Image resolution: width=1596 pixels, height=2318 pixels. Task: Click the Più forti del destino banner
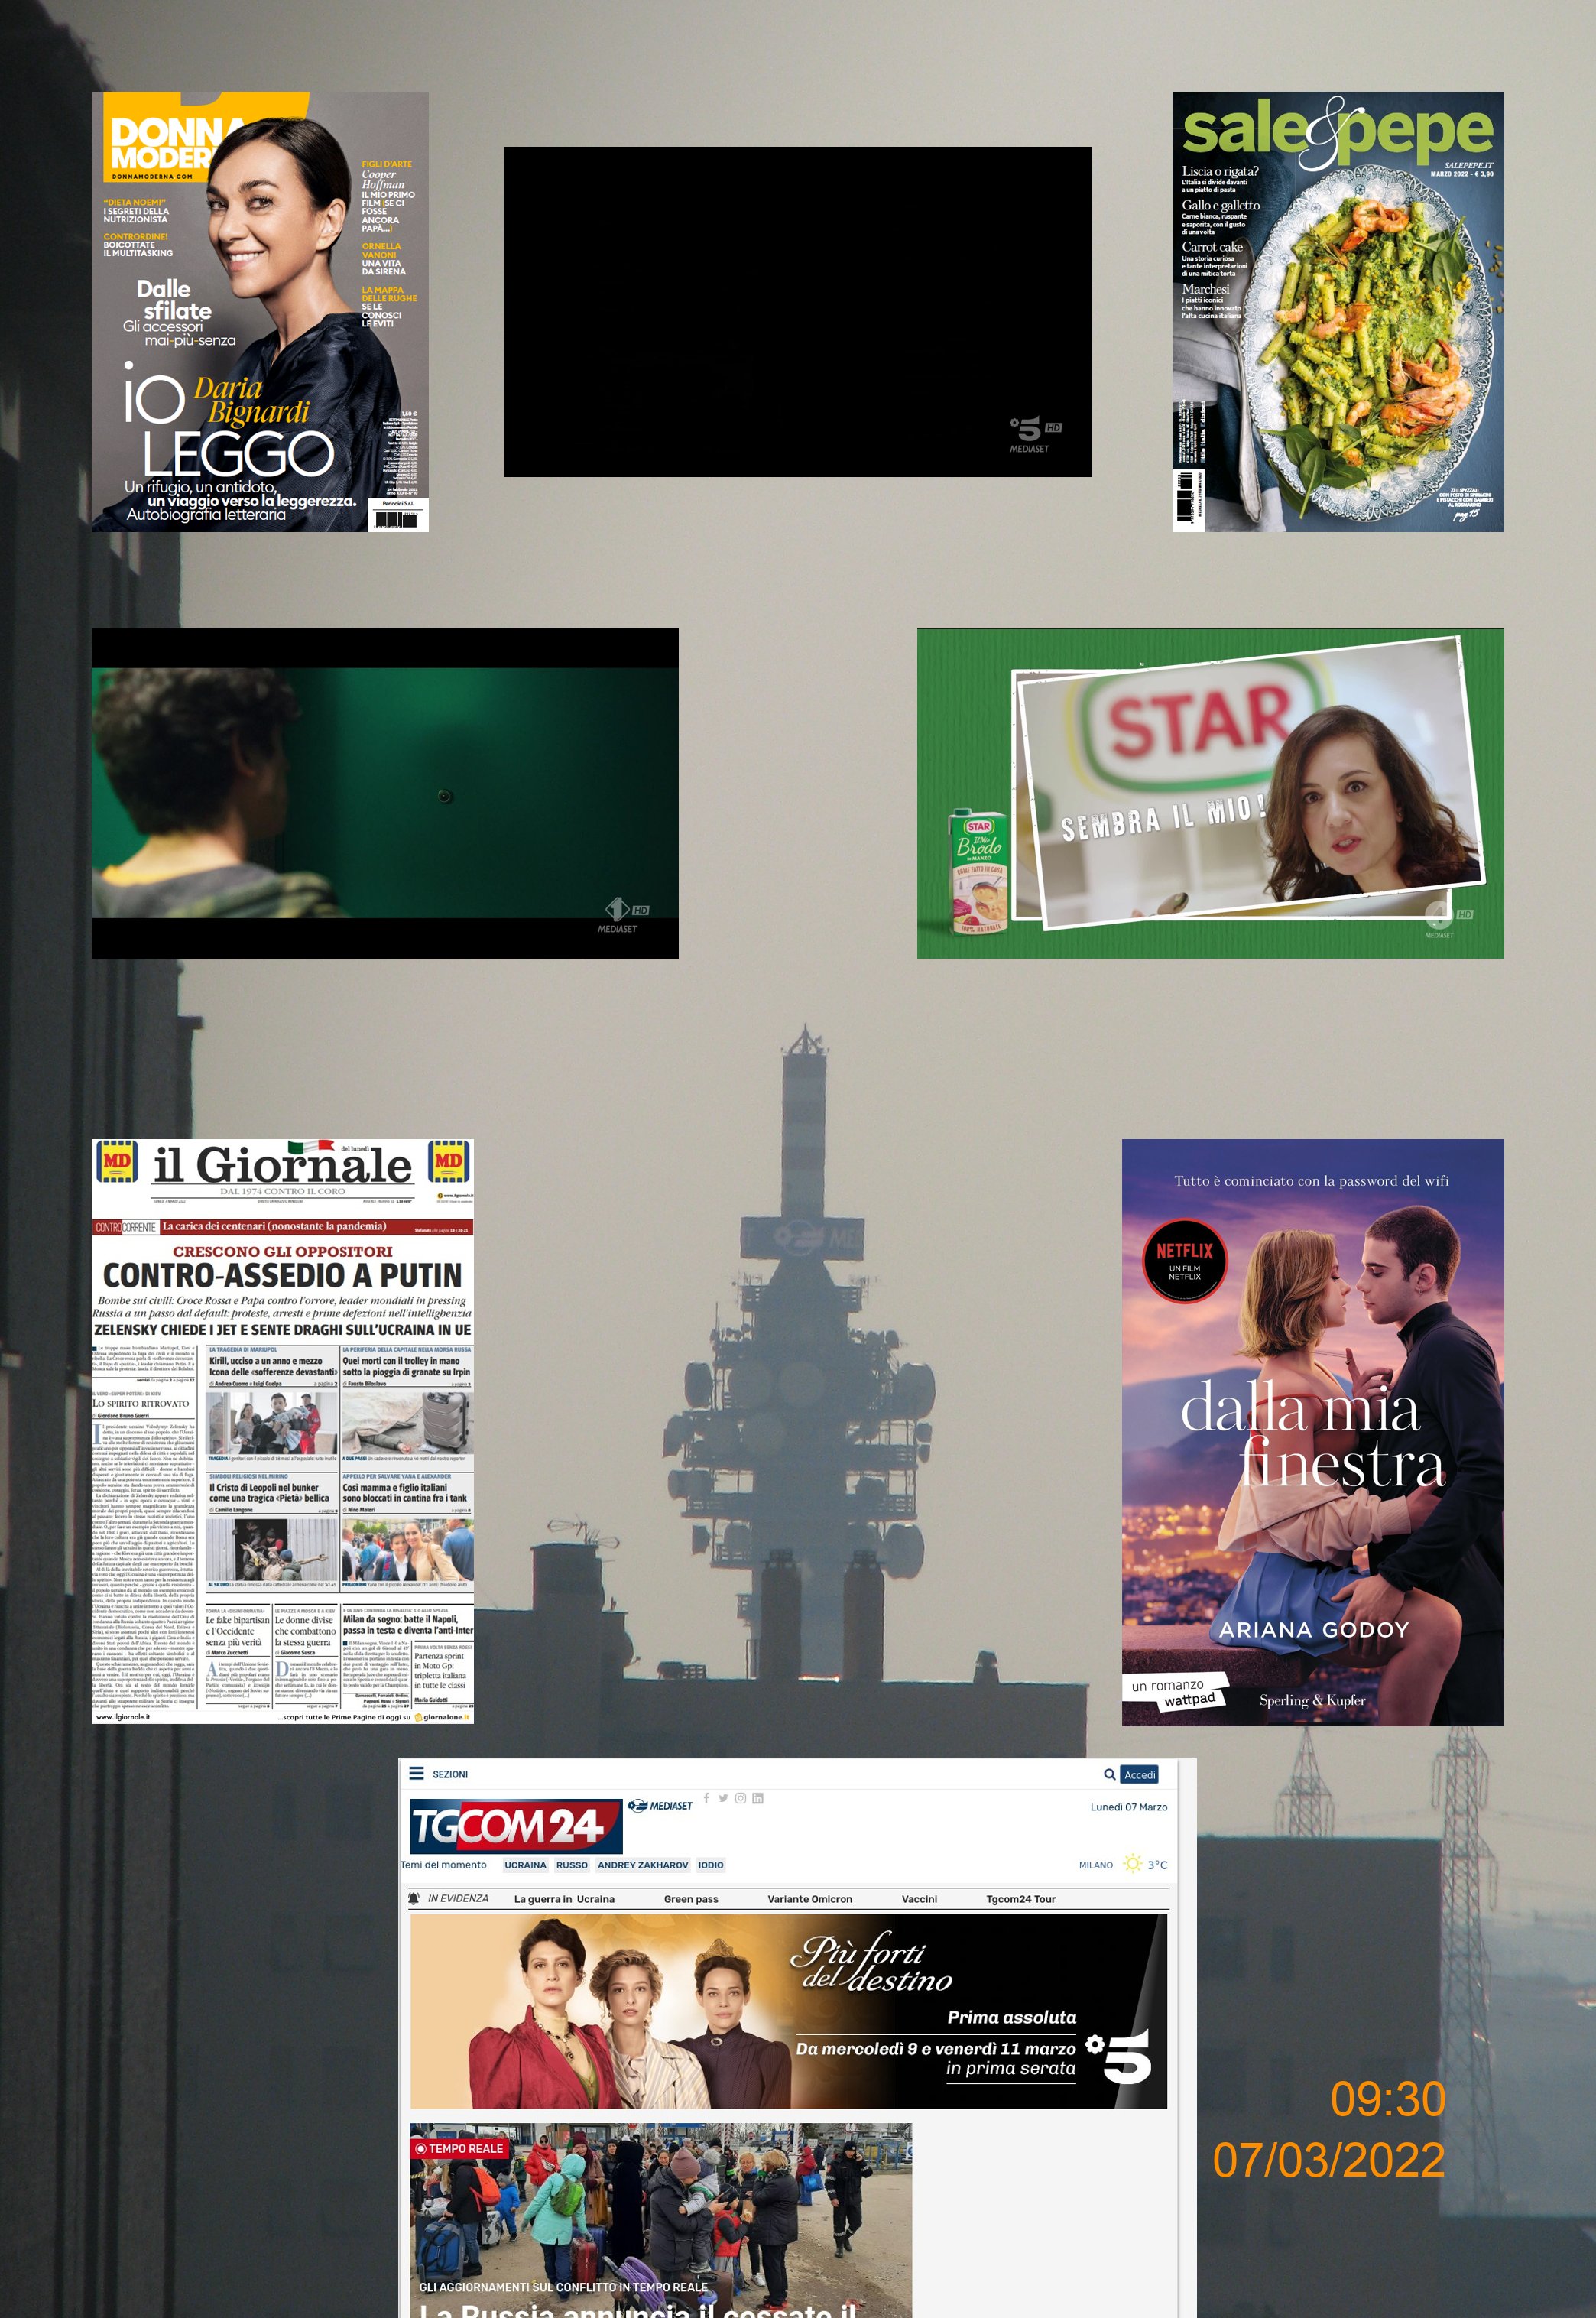click(x=788, y=2012)
